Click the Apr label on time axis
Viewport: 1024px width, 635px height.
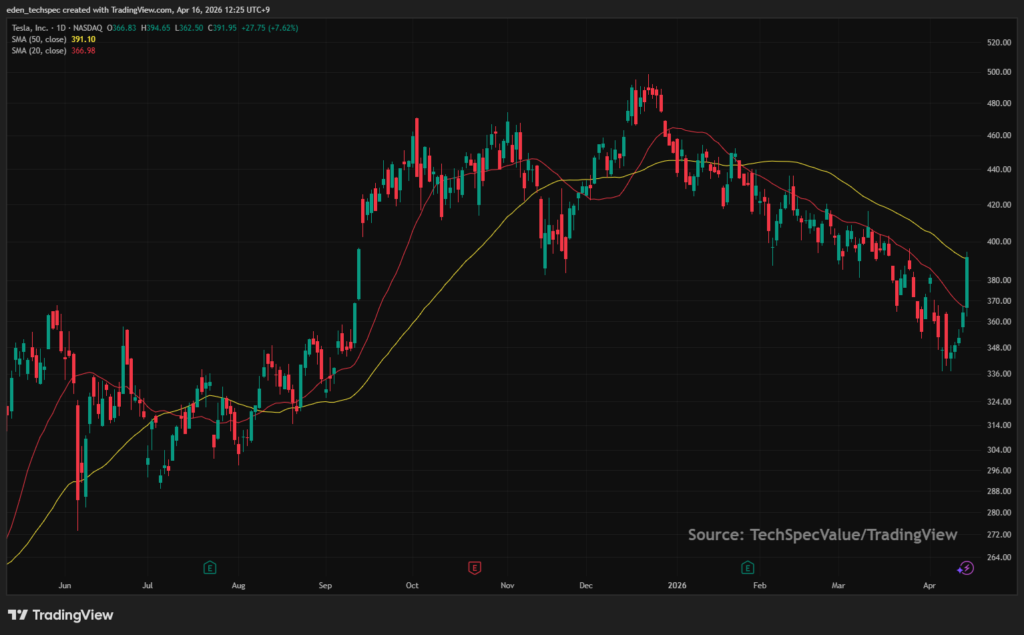pyautogui.click(x=929, y=585)
